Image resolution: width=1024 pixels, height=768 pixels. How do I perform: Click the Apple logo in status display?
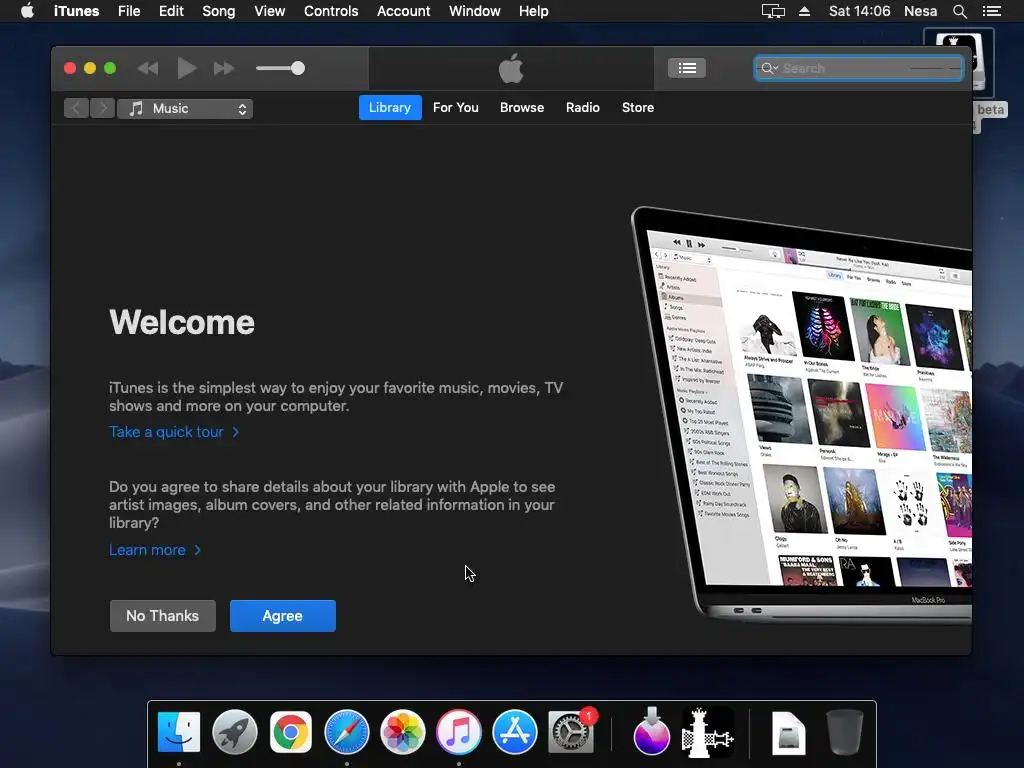coord(511,68)
